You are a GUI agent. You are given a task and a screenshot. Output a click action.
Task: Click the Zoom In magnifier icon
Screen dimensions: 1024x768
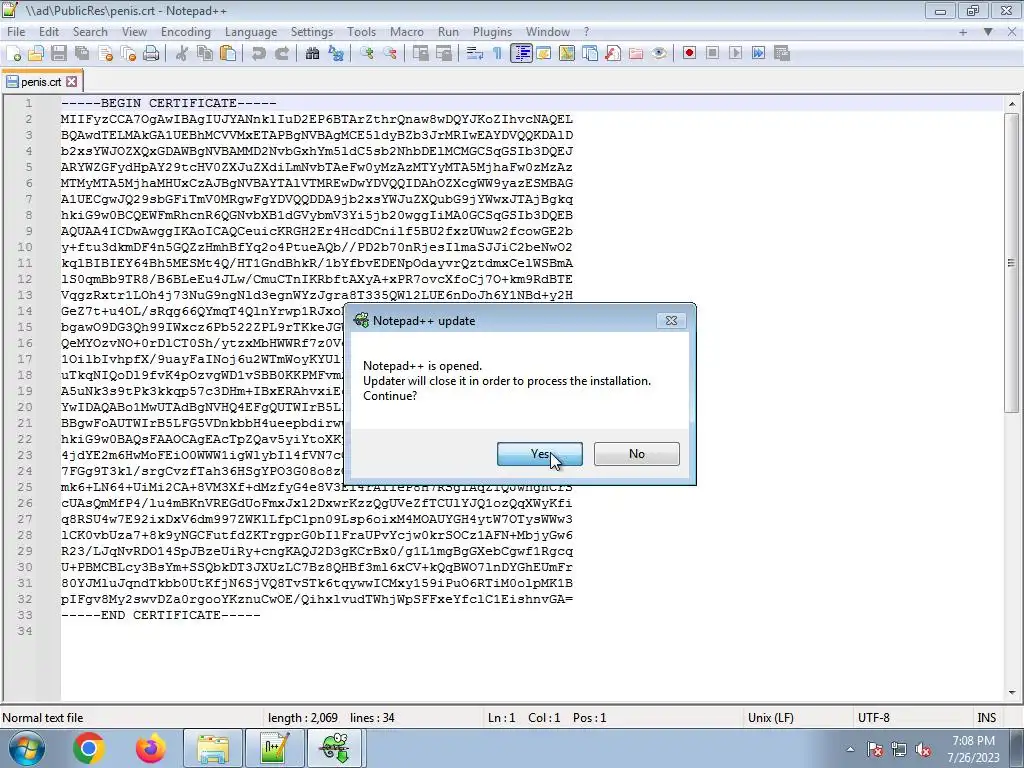click(367, 54)
